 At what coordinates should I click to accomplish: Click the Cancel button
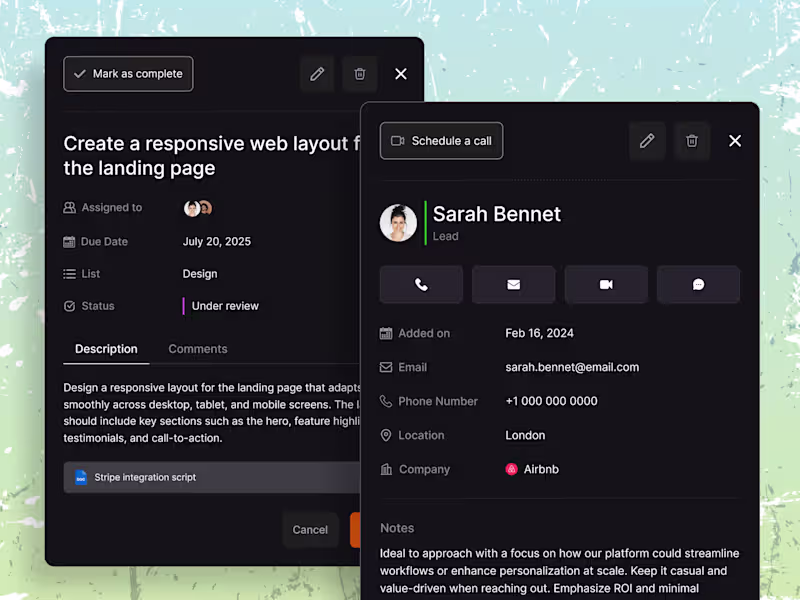pos(310,530)
